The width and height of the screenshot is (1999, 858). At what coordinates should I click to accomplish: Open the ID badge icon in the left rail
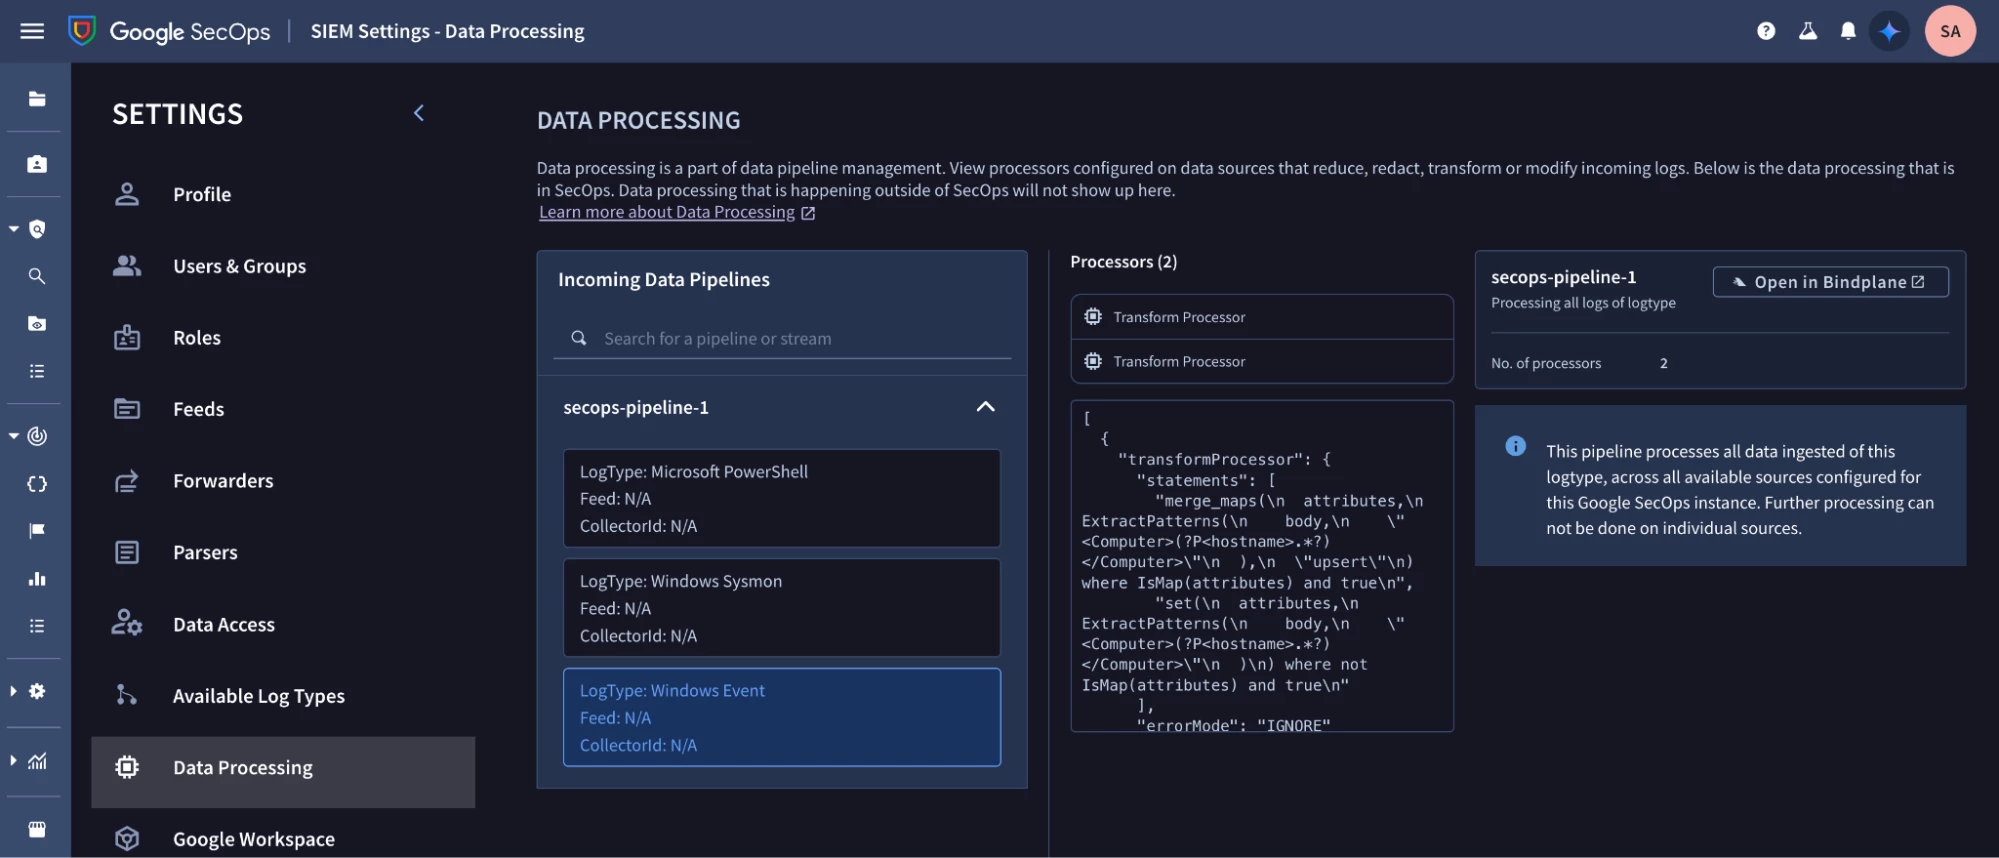coord(37,164)
